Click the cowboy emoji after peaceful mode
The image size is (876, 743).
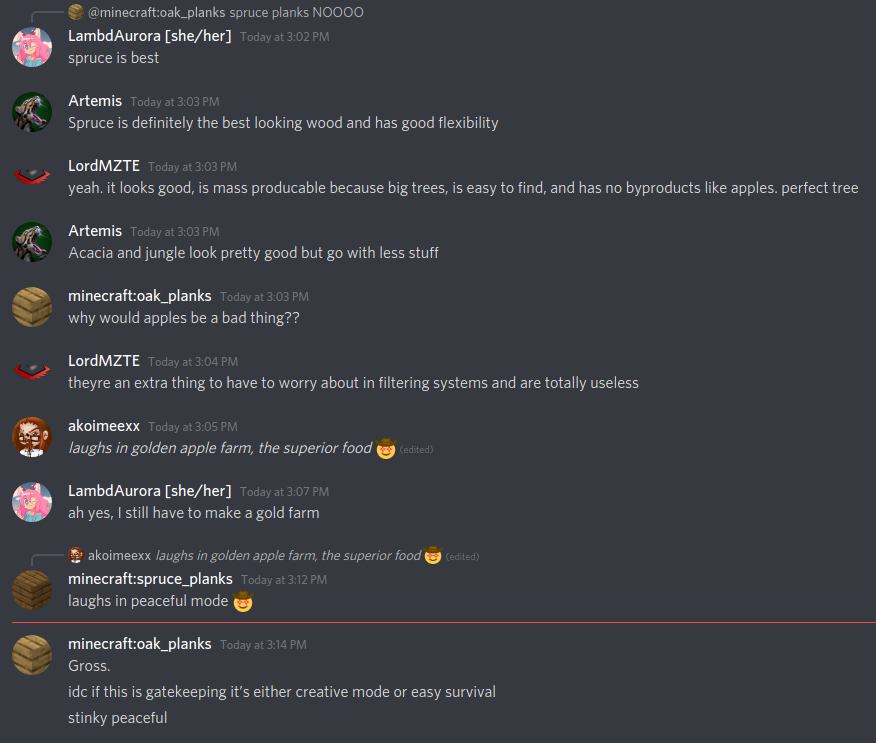[243, 602]
